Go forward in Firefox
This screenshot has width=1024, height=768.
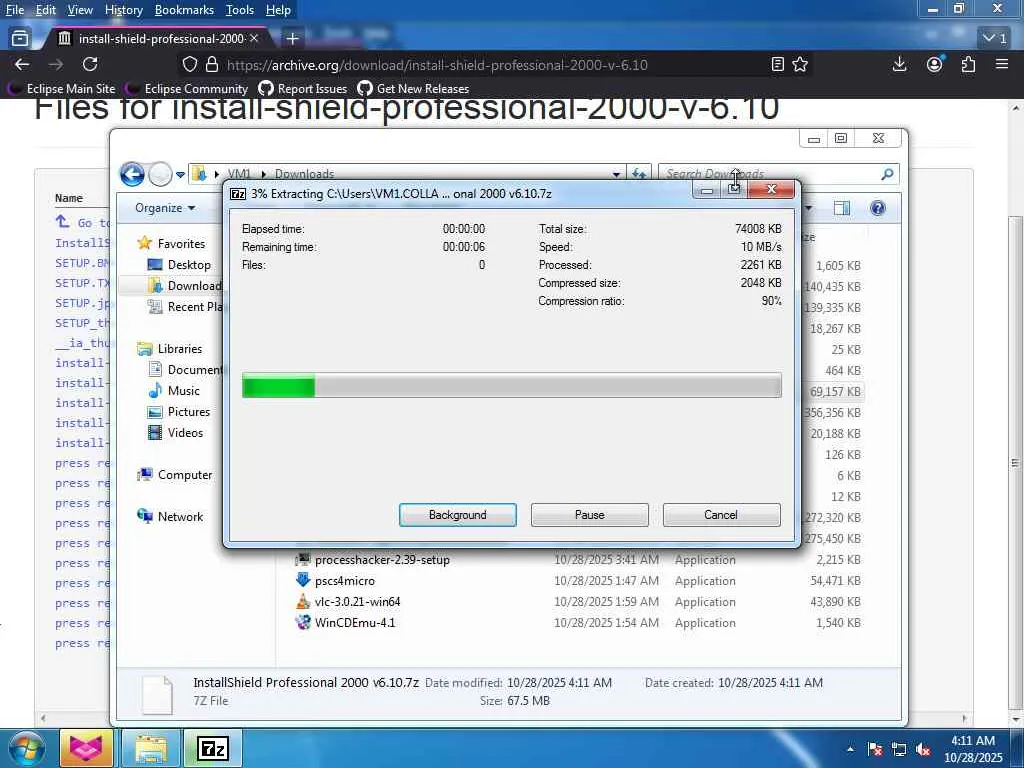tap(56, 64)
